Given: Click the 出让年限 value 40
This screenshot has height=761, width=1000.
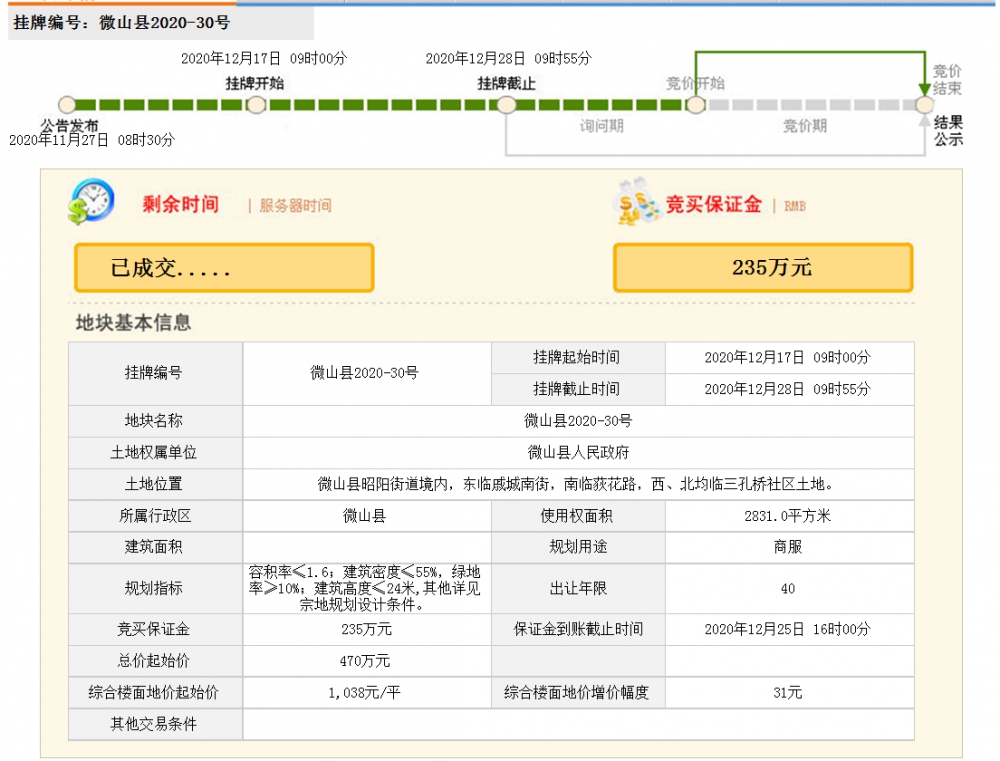Looking at the screenshot, I should (x=790, y=588).
